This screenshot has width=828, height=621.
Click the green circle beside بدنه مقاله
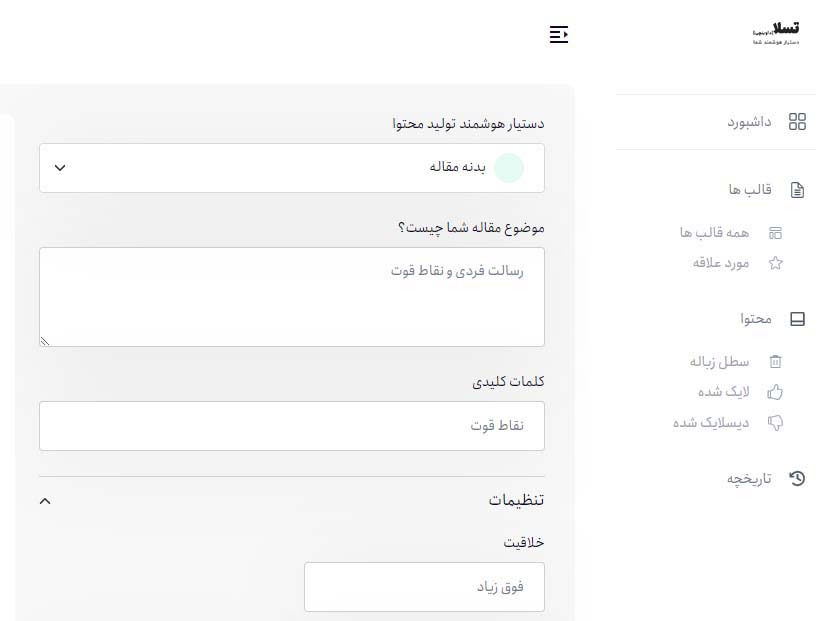pyautogui.click(x=509, y=168)
